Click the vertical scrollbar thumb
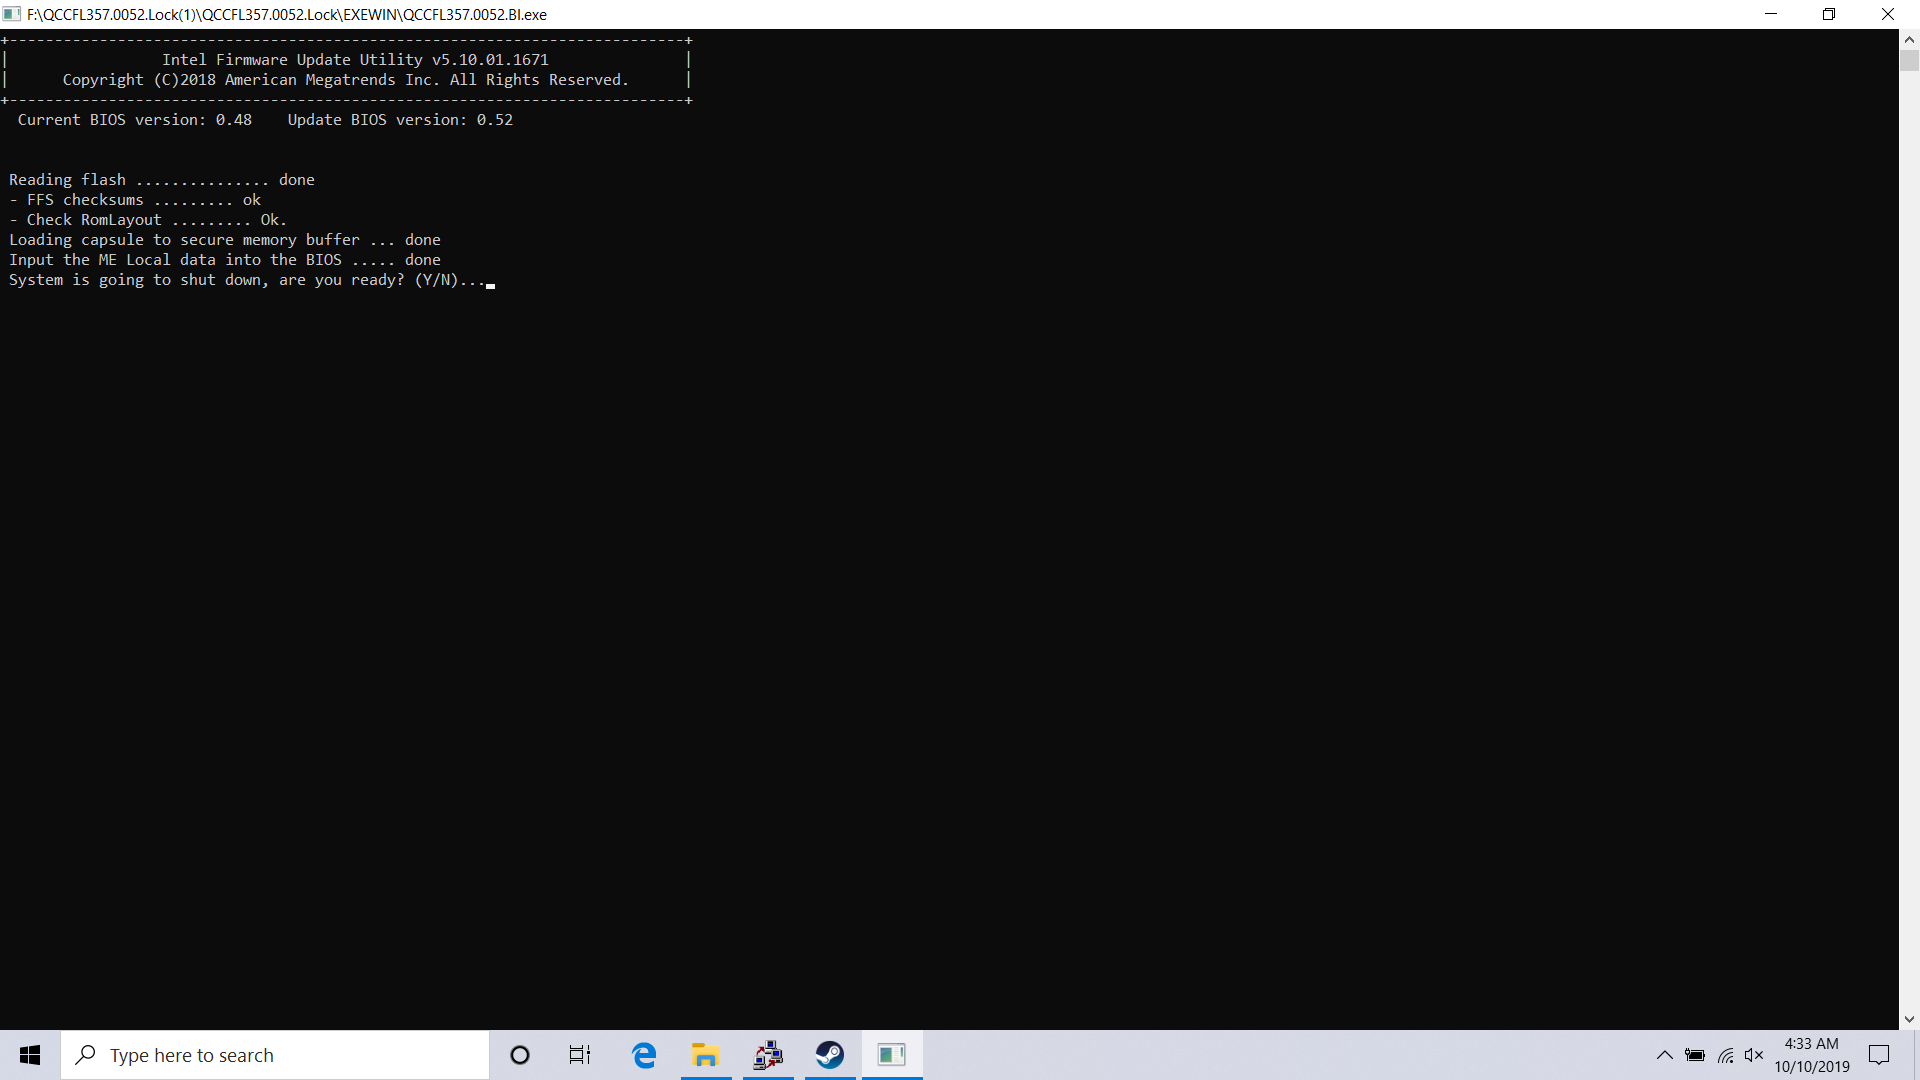This screenshot has height=1080, width=1920. click(x=1909, y=60)
